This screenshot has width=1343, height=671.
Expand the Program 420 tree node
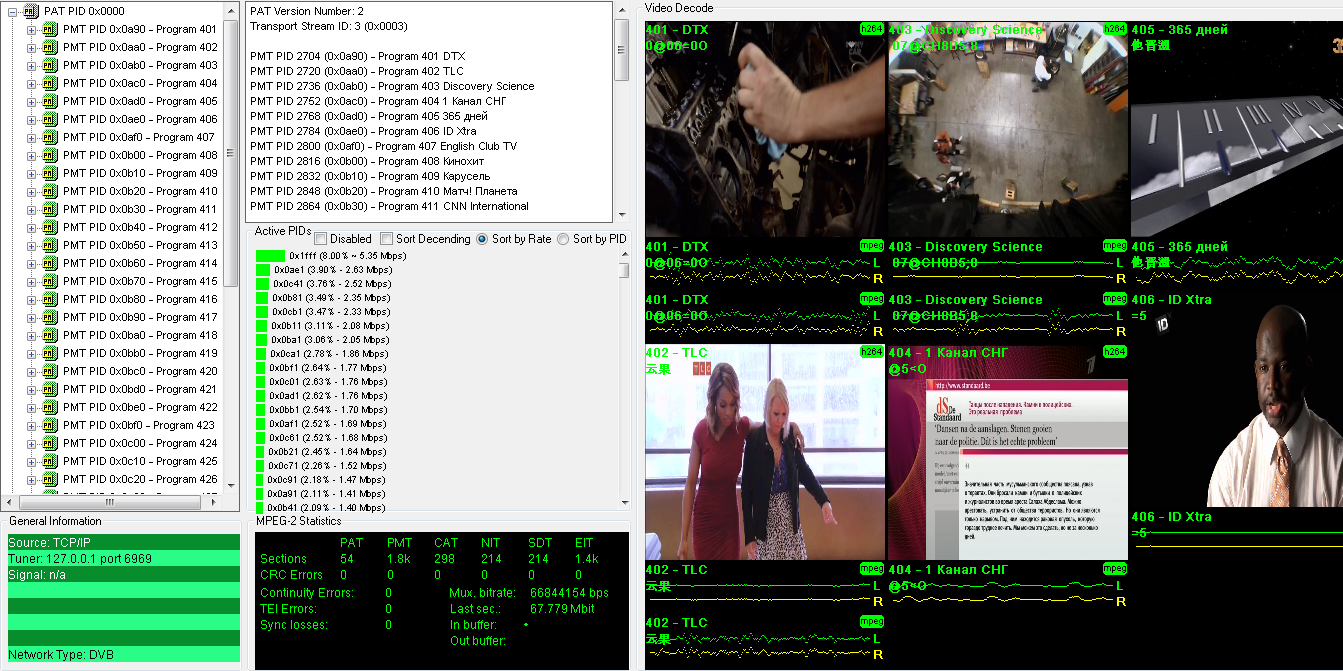(31, 371)
